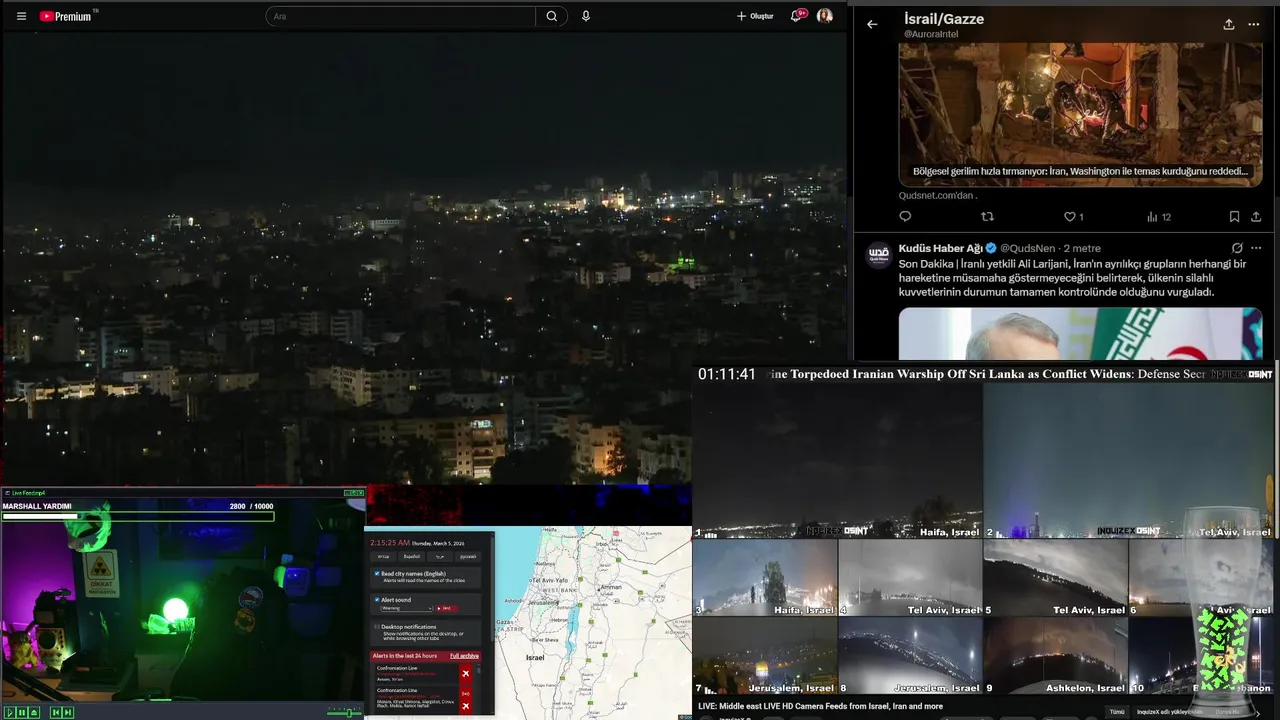This screenshot has width=1280, height=720.
Task: Open the 'Bölgesel gerilim hızla tırmanıyor' link card
Action: coord(1080,114)
